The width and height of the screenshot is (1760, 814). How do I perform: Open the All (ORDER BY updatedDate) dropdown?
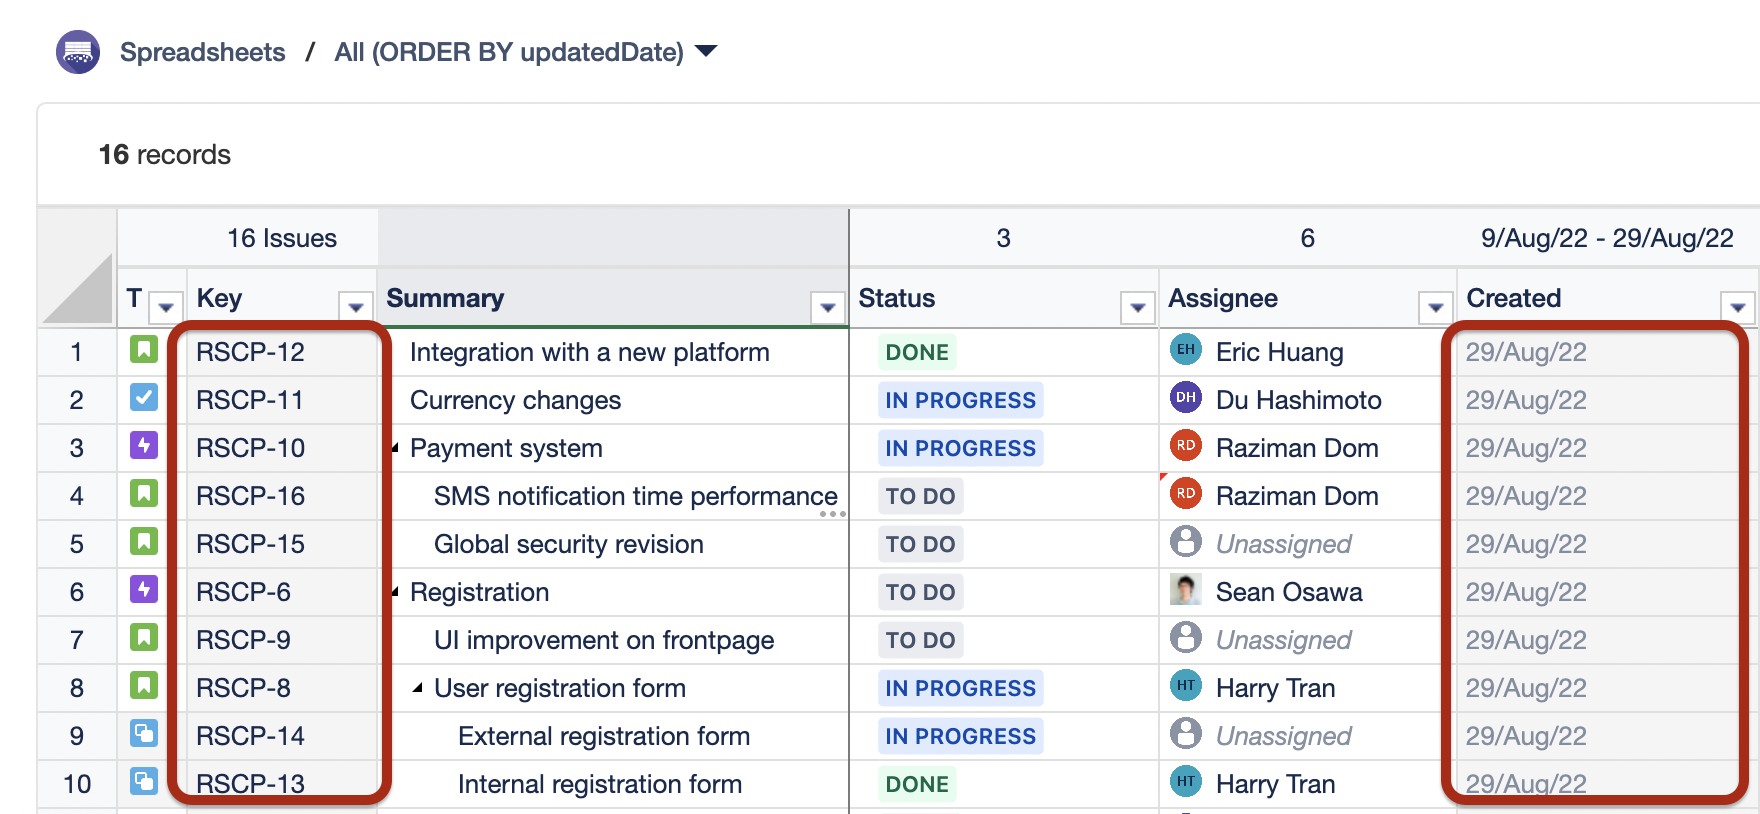pyautogui.click(x=706, y=52)
